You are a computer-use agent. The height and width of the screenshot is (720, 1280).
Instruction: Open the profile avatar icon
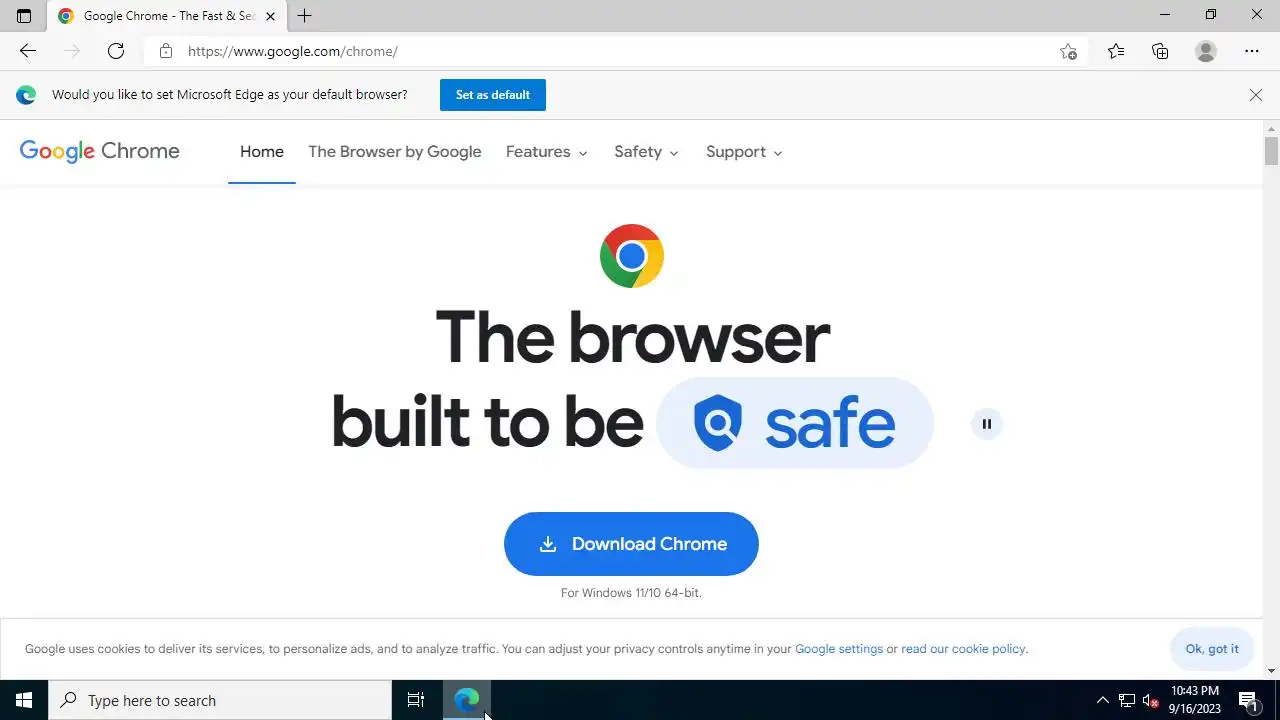tap(1206, 51)
